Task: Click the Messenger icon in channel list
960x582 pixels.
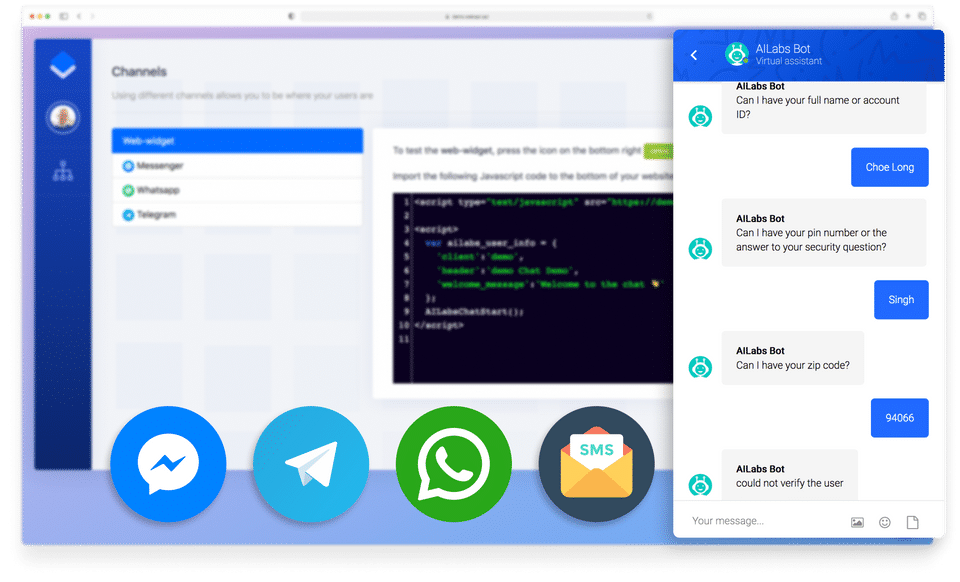Action: coord(128,166)
